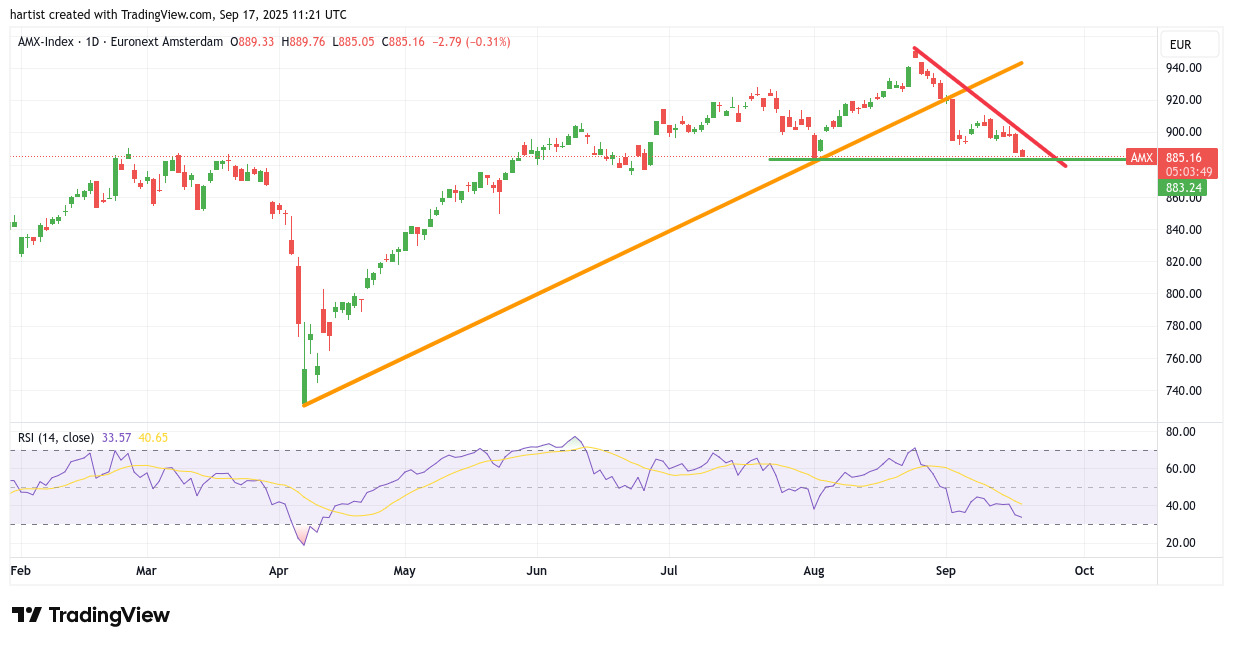Viewport: 1233px width, 645px height.
Task: Click the 840.00 price axis label
Action: pyautogui.click(x=1183, y=229)
